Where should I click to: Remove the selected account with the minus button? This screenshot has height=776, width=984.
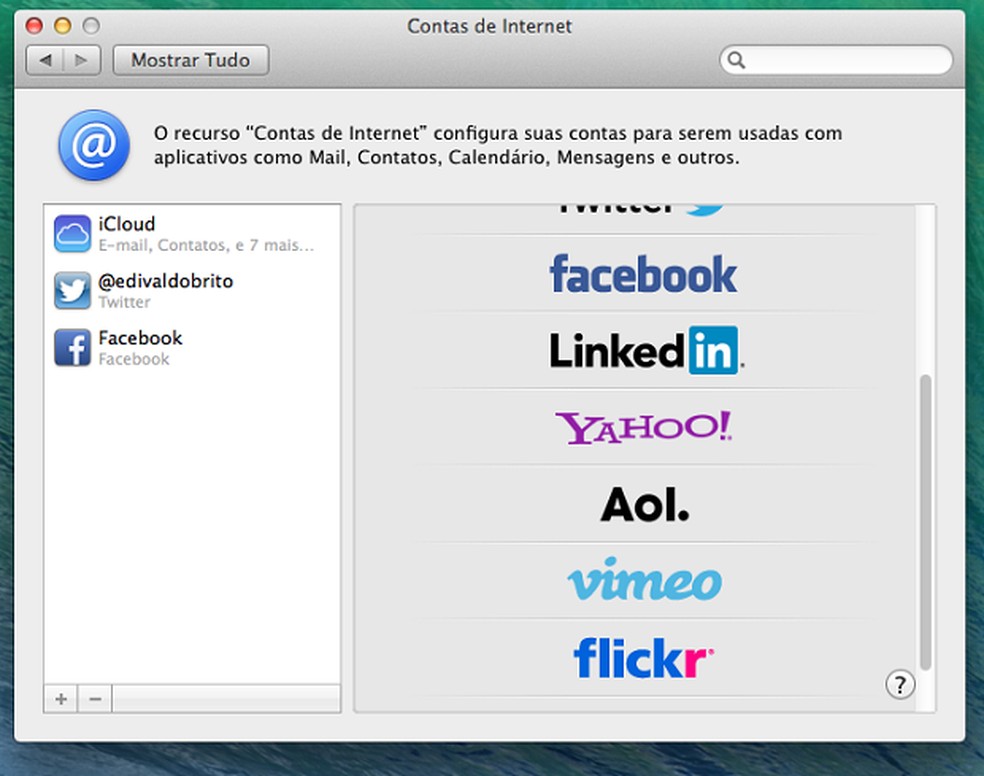point(94,698)
